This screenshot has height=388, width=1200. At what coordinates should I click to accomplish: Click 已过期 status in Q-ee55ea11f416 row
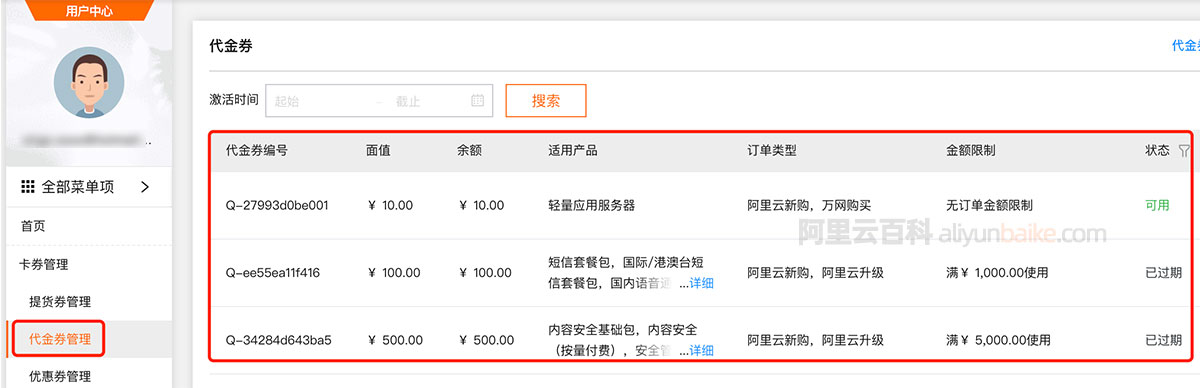tap(1163, 273)
